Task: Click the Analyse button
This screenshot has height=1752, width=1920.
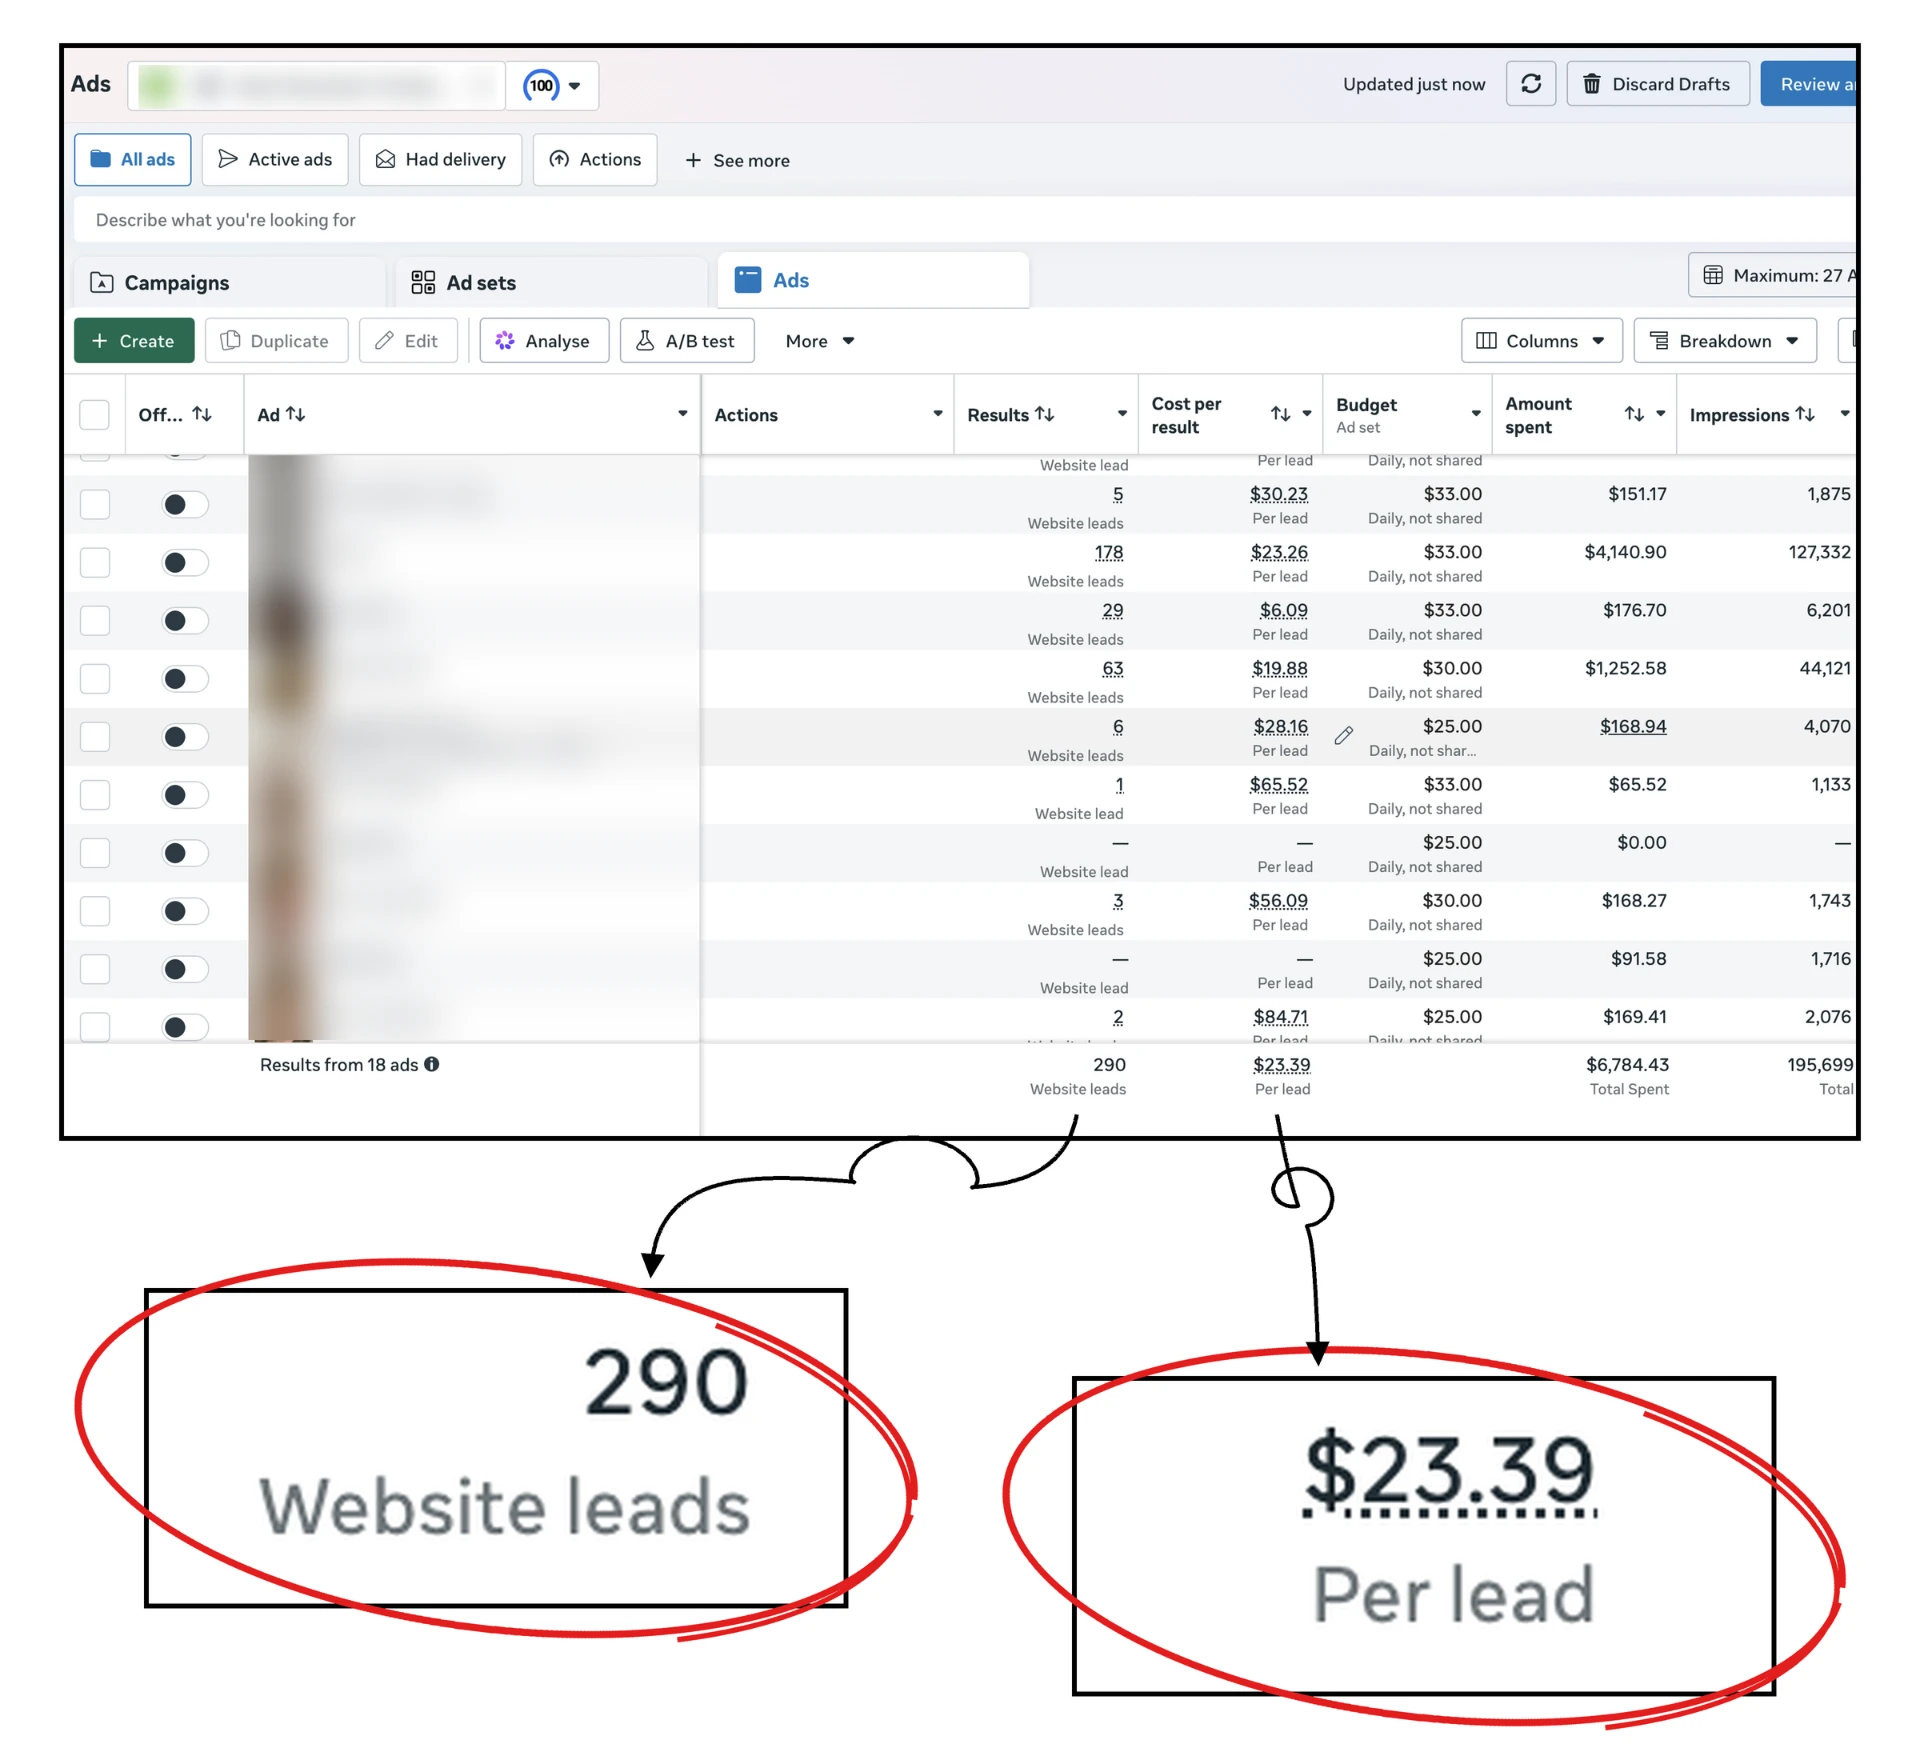Action: 544,341
